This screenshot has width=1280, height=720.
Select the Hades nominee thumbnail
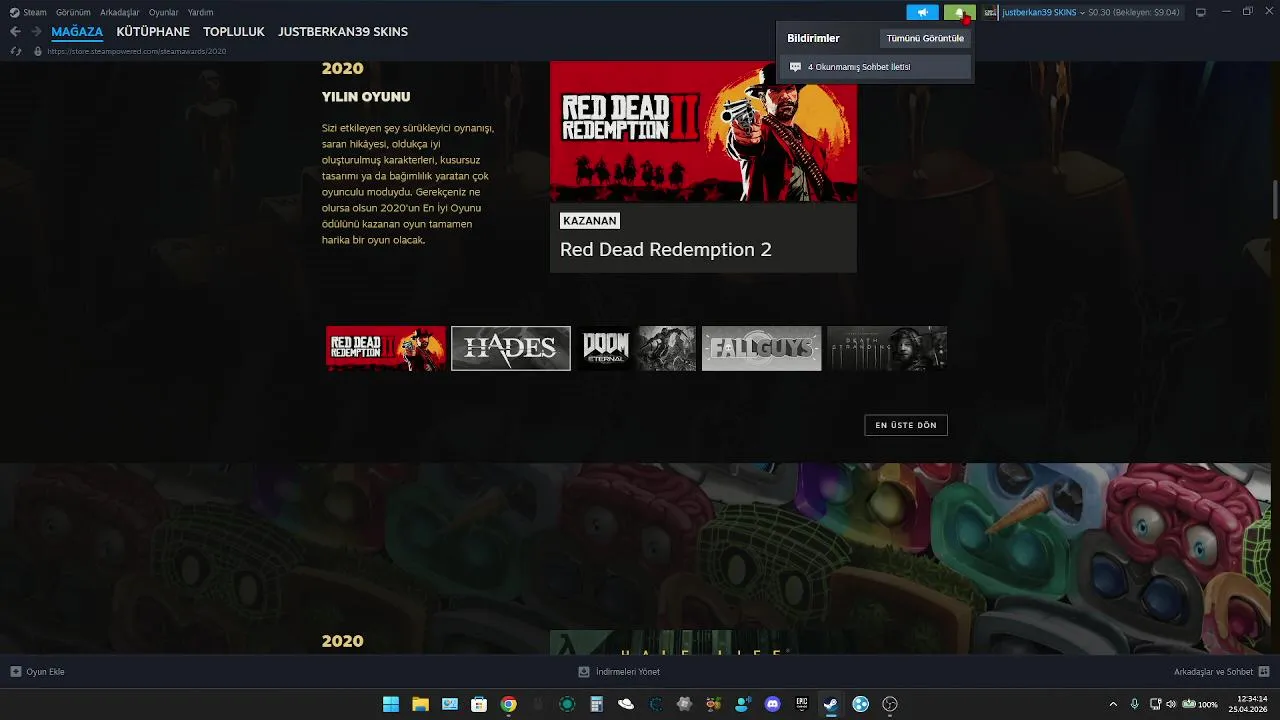(511, 348)
